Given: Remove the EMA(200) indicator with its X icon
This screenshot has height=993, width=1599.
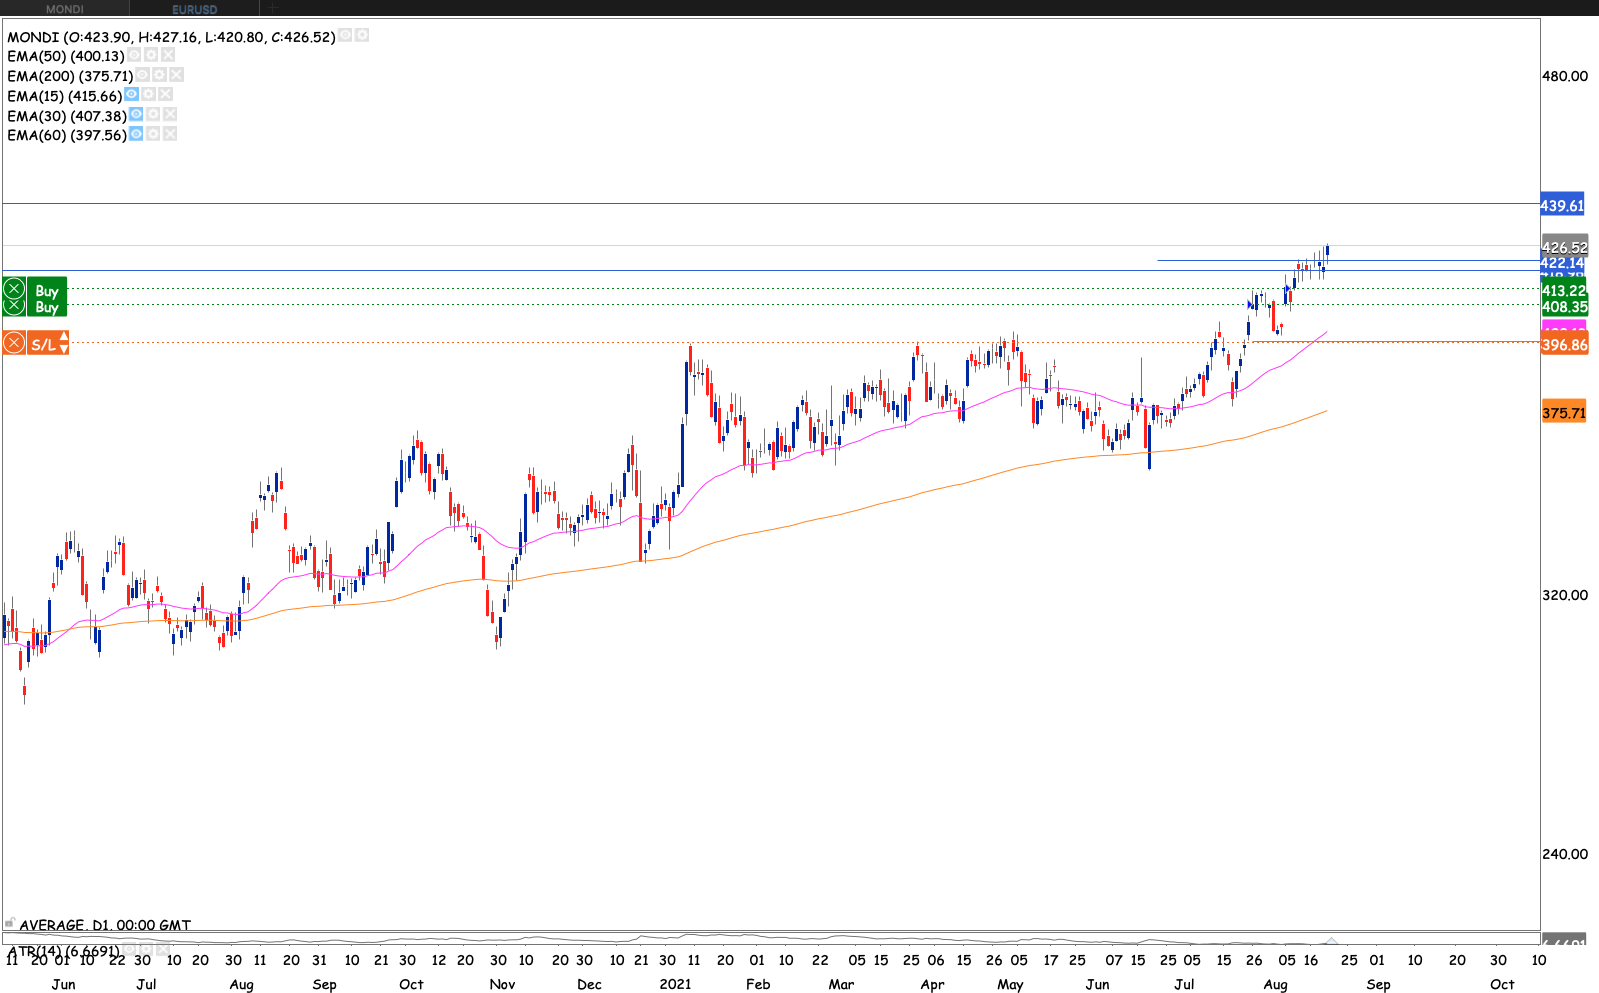Looking at the screenshot, I should 176,75.
